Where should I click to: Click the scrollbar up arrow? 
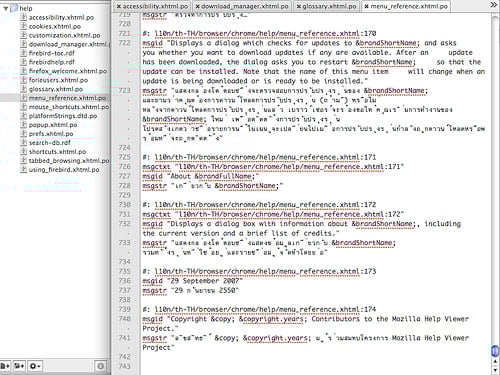click(495, 361)
